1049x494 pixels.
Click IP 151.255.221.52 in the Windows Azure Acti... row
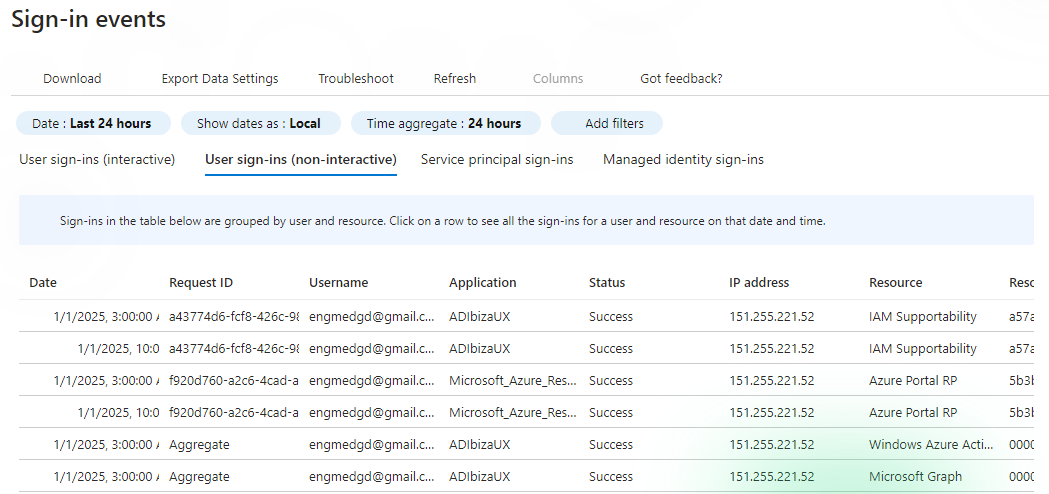tap(772, 444)
